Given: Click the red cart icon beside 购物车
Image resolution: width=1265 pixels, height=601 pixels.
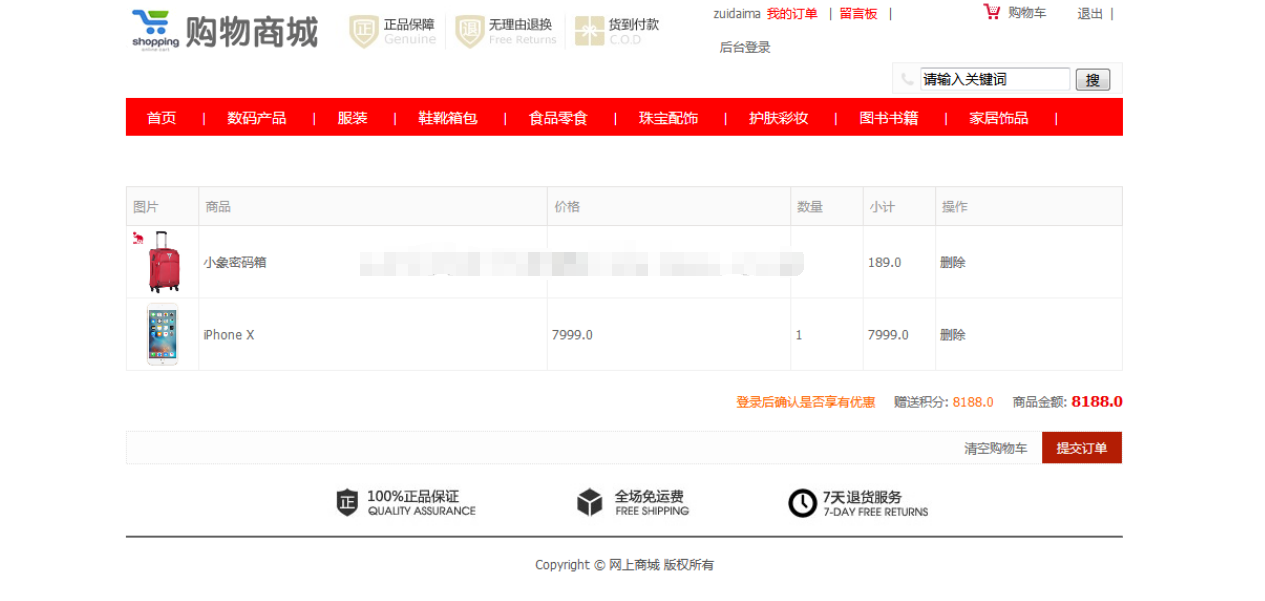Looking at the screenshot, I should pyautogui.click(x=992, y=12).
